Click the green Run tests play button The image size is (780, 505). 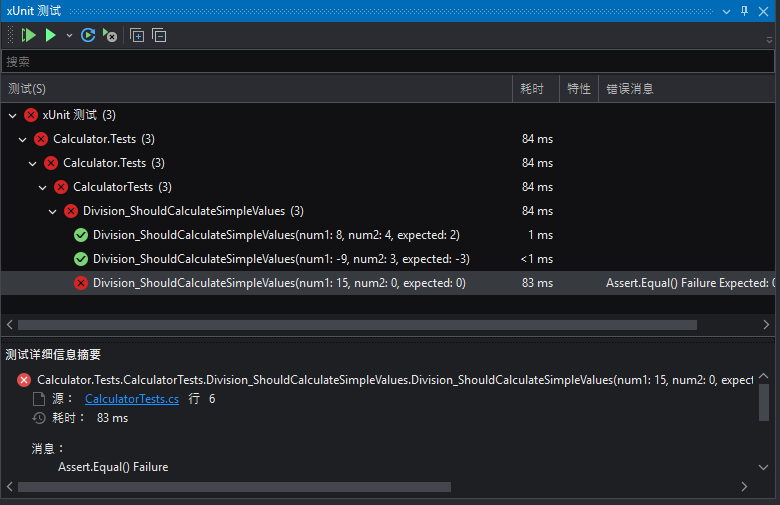[x=50, y=35]
